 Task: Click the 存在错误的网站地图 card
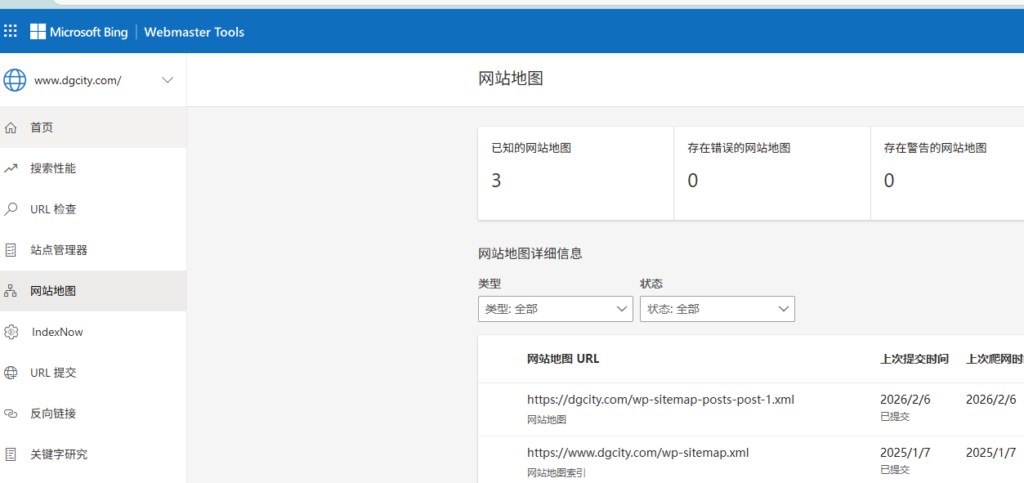[x=772, y=174]
